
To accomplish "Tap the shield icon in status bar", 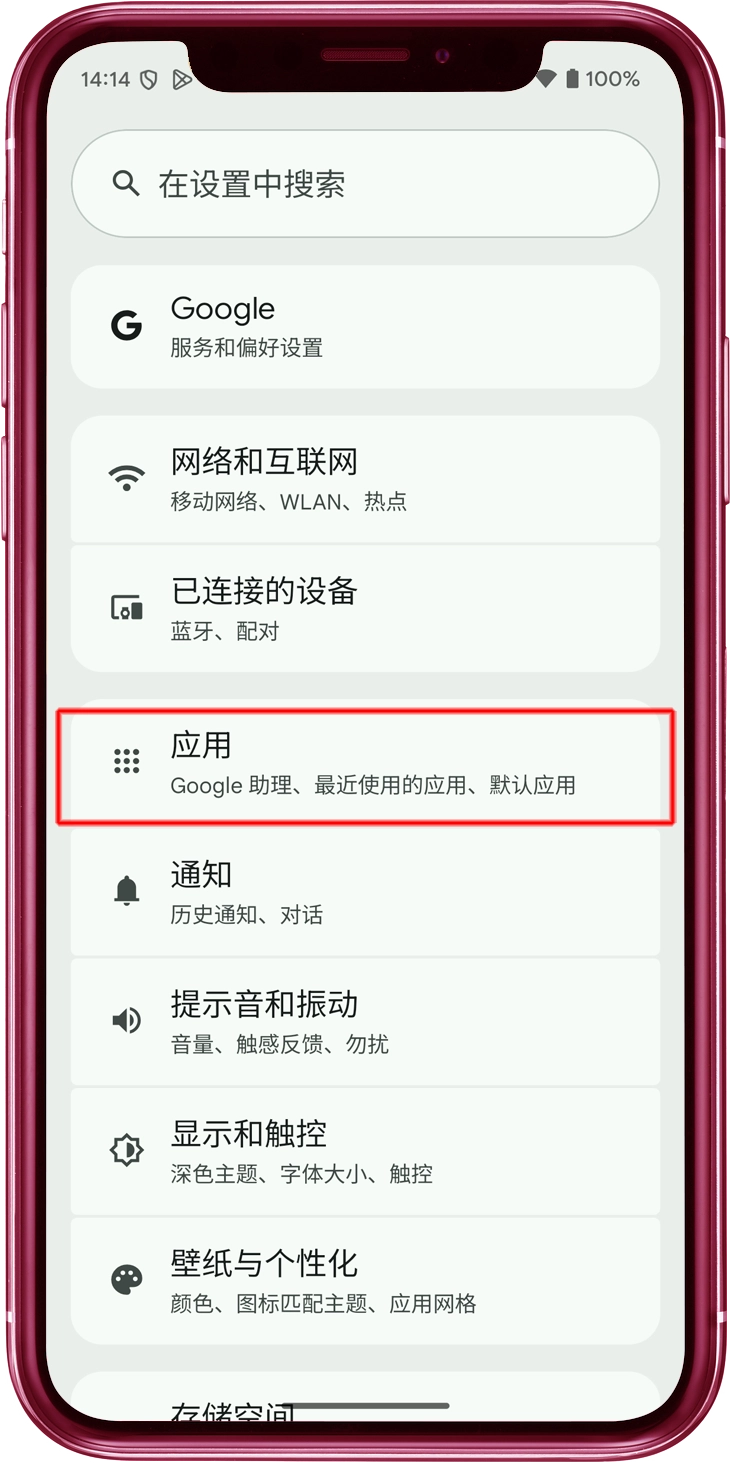I will [149, 79].
